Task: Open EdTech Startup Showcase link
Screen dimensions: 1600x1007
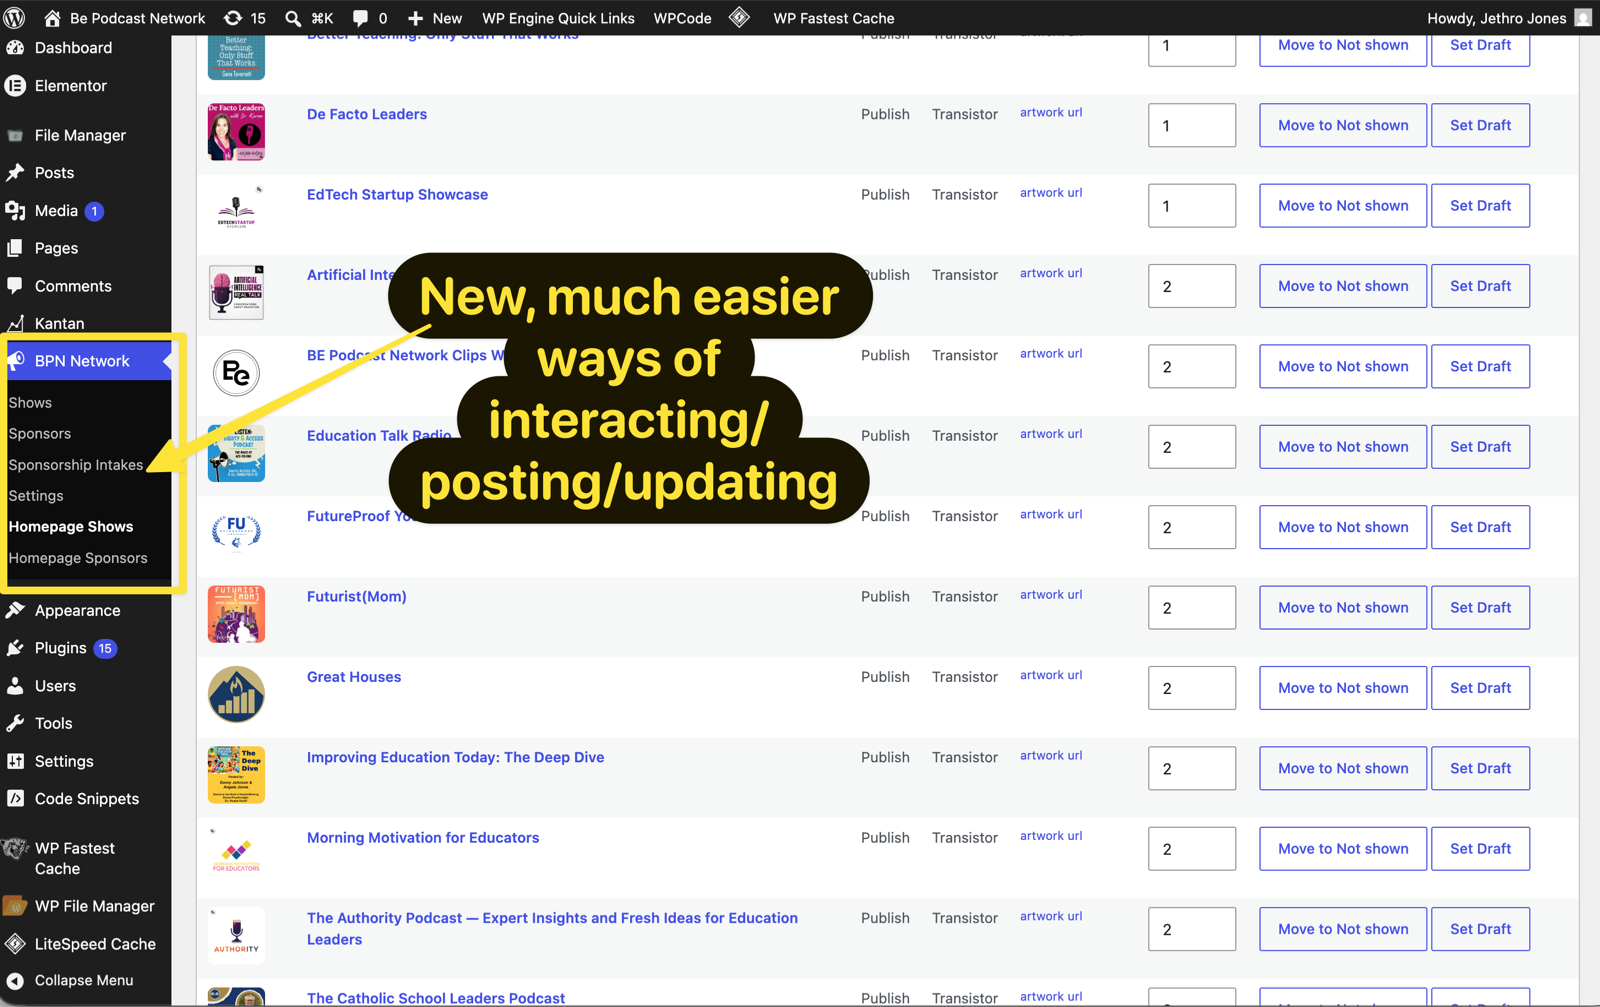Action: pyautogui.click(x=397, y=195)
